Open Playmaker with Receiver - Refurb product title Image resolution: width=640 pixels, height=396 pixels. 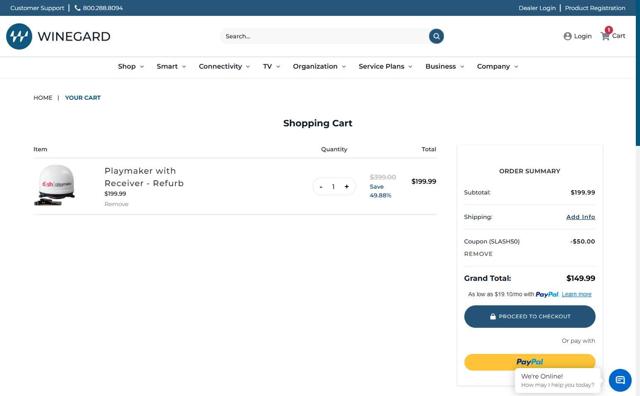pos(144,177)
